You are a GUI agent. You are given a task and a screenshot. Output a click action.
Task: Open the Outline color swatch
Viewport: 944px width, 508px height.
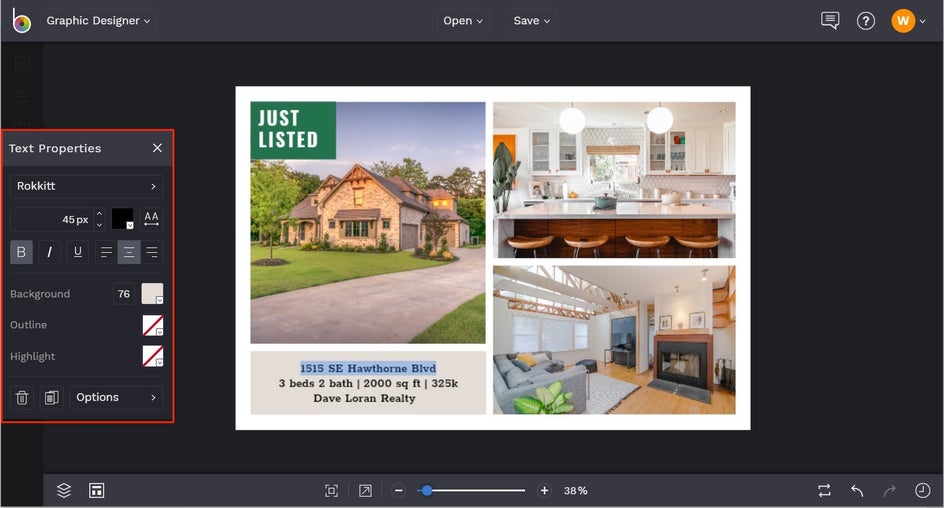point(152,325)
